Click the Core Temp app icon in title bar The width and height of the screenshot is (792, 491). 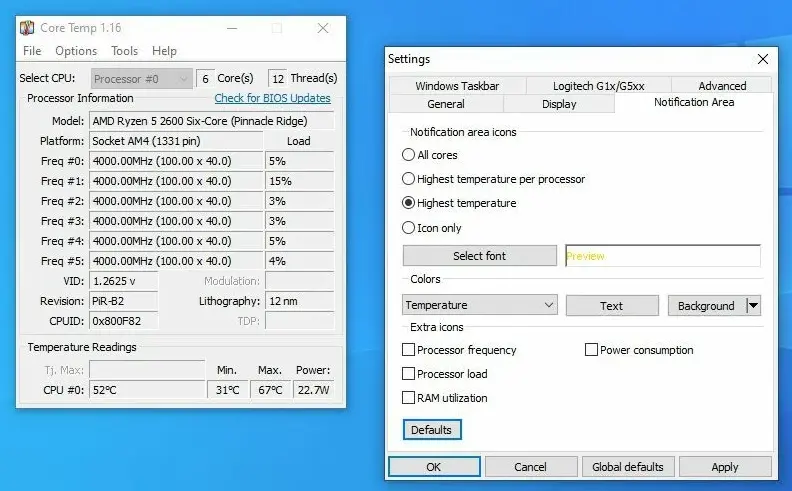(x=27, y=28)
